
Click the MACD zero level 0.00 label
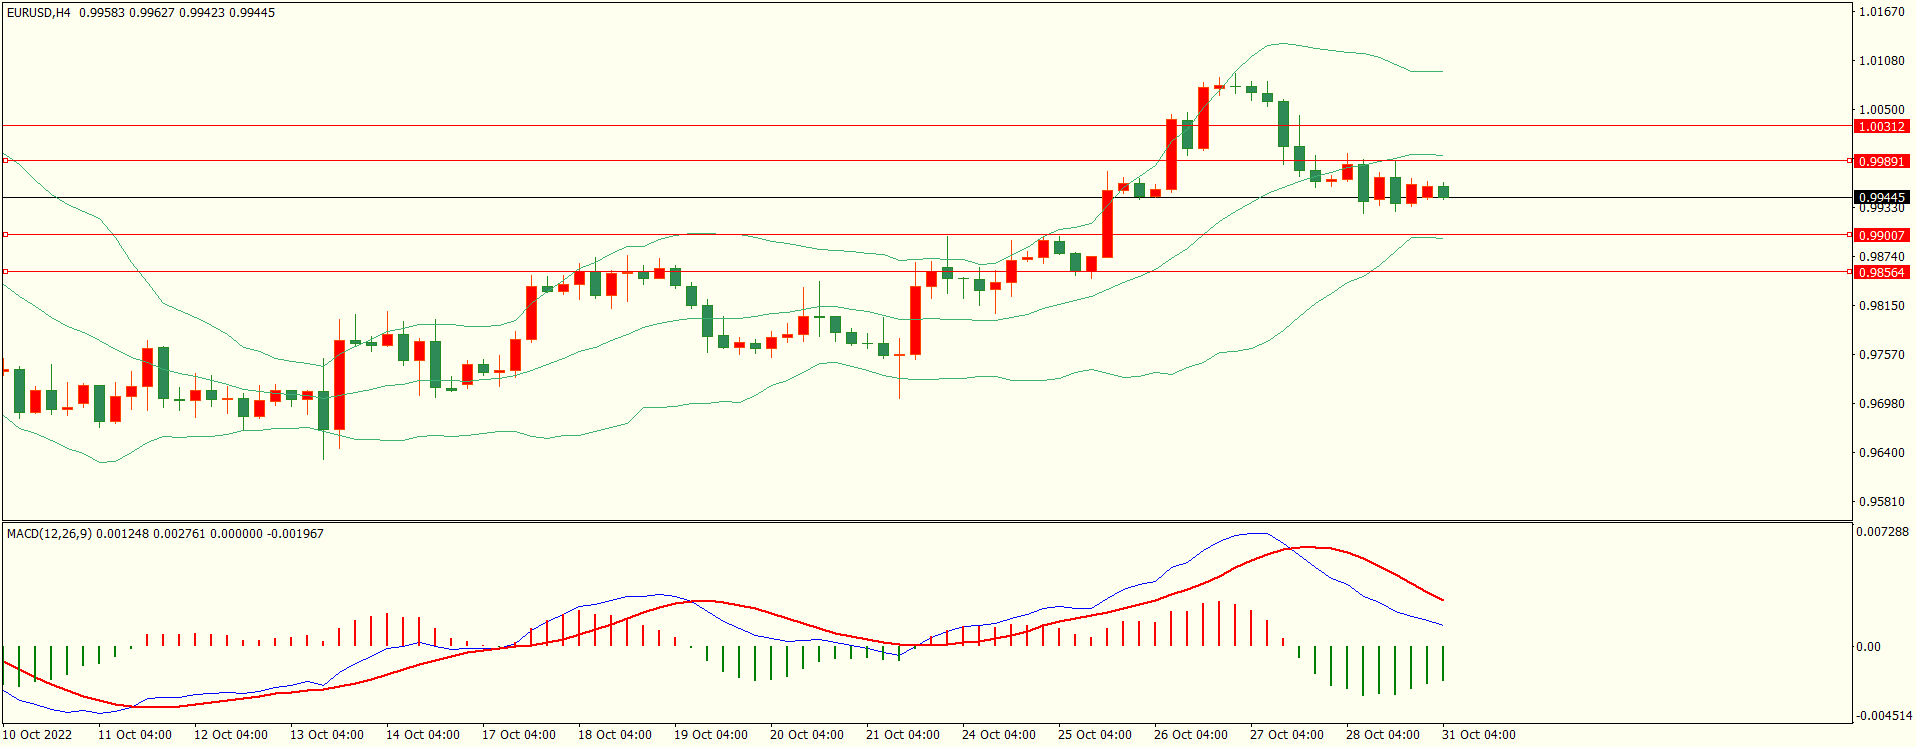1868,647
